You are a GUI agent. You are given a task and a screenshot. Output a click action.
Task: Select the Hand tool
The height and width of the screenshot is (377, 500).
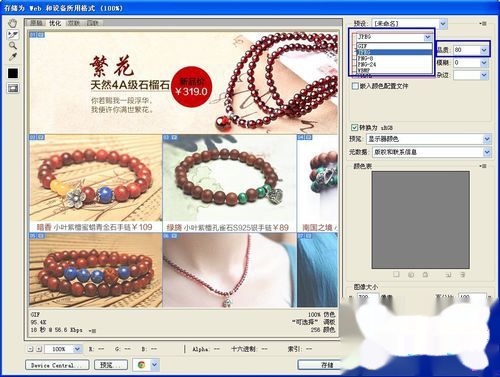coord(13,23)
